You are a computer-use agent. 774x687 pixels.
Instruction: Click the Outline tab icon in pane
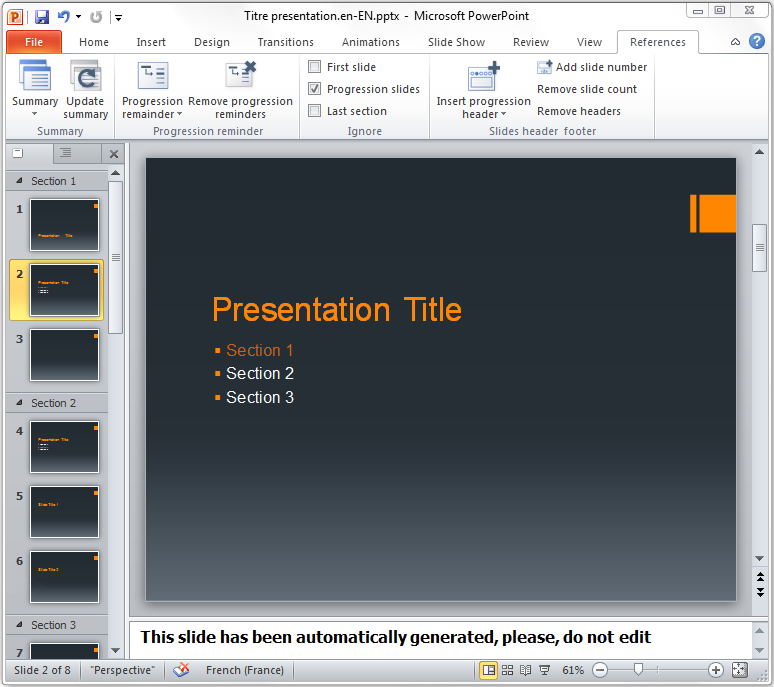(66, 153)
